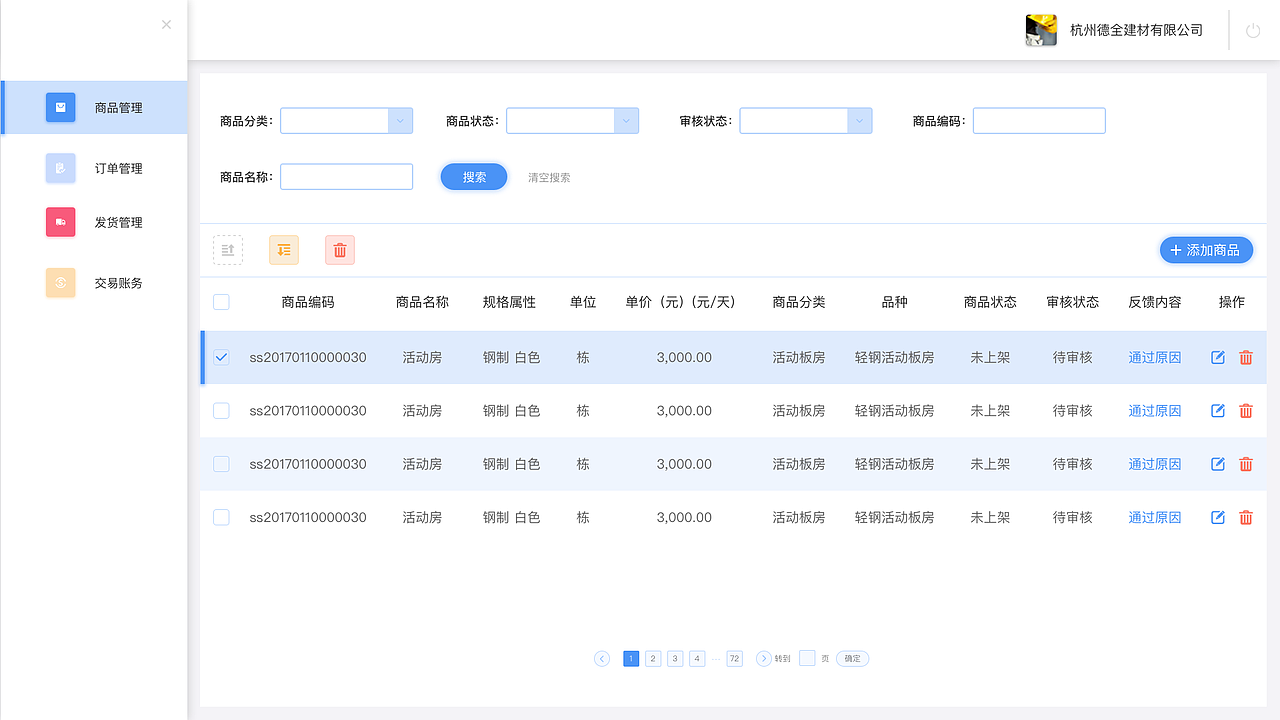The image size is (1280, 720).
Task: Click the 搜索 button
Action: click(x=474, y=177)
